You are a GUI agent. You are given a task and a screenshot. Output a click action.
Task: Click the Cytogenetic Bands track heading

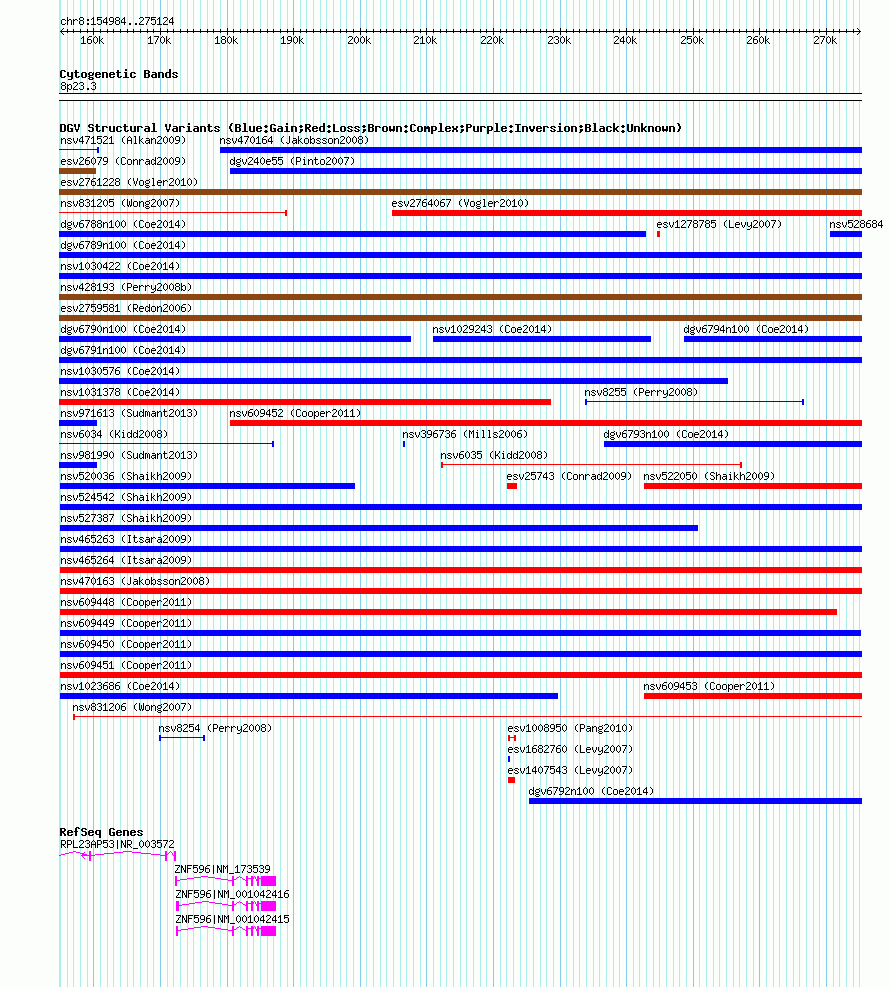pos(119,74)
